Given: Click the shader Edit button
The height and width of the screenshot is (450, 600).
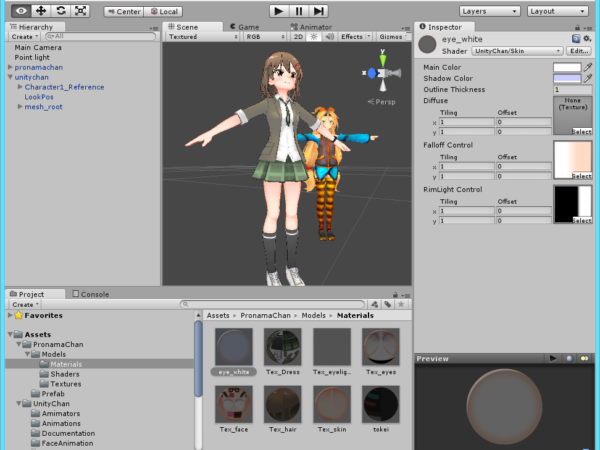Looking at the screenshot, I should click(x=579, y=51).
